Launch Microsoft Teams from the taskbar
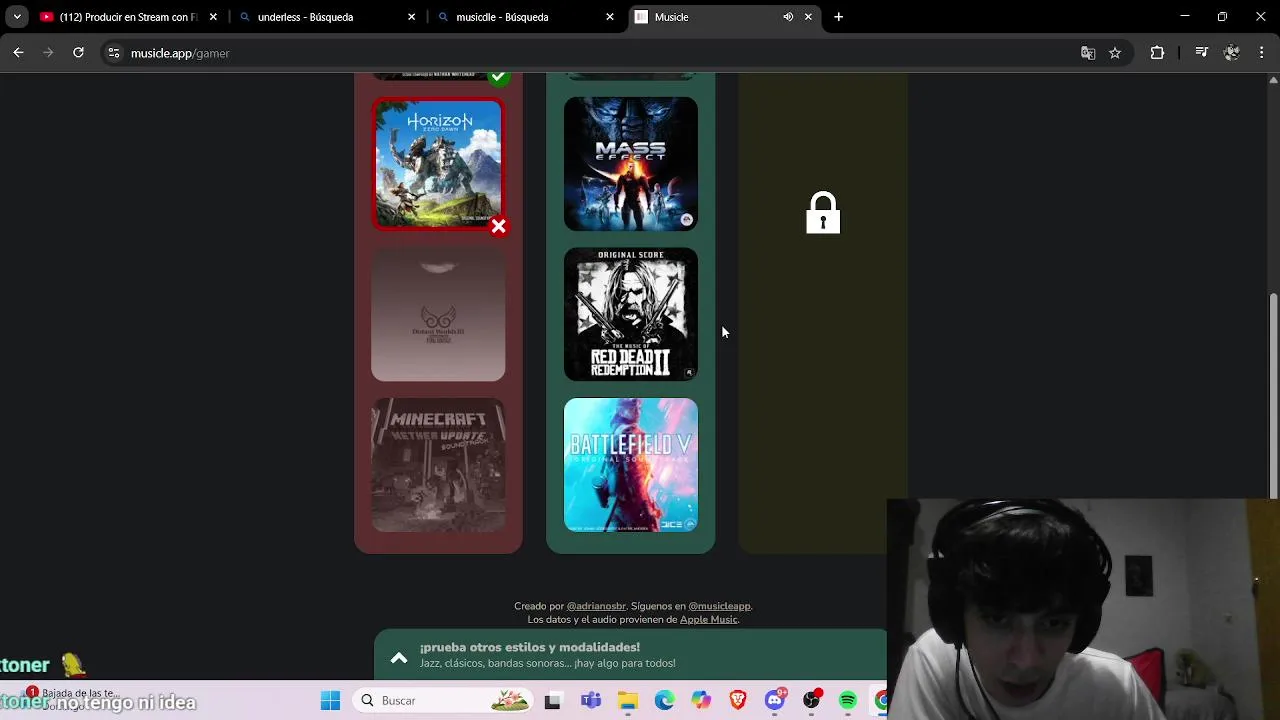Viewport: 1280px width, 720px height. tap(591, 701)
